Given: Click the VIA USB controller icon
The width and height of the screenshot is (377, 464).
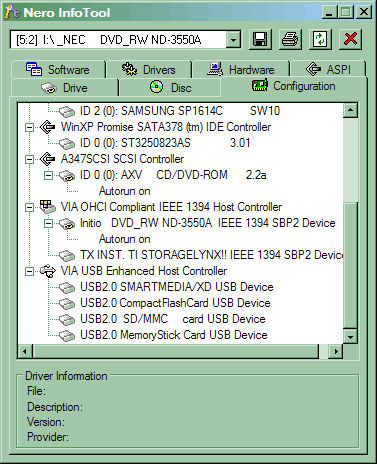Looking at the screenshot, I should (x=48, y=271).
